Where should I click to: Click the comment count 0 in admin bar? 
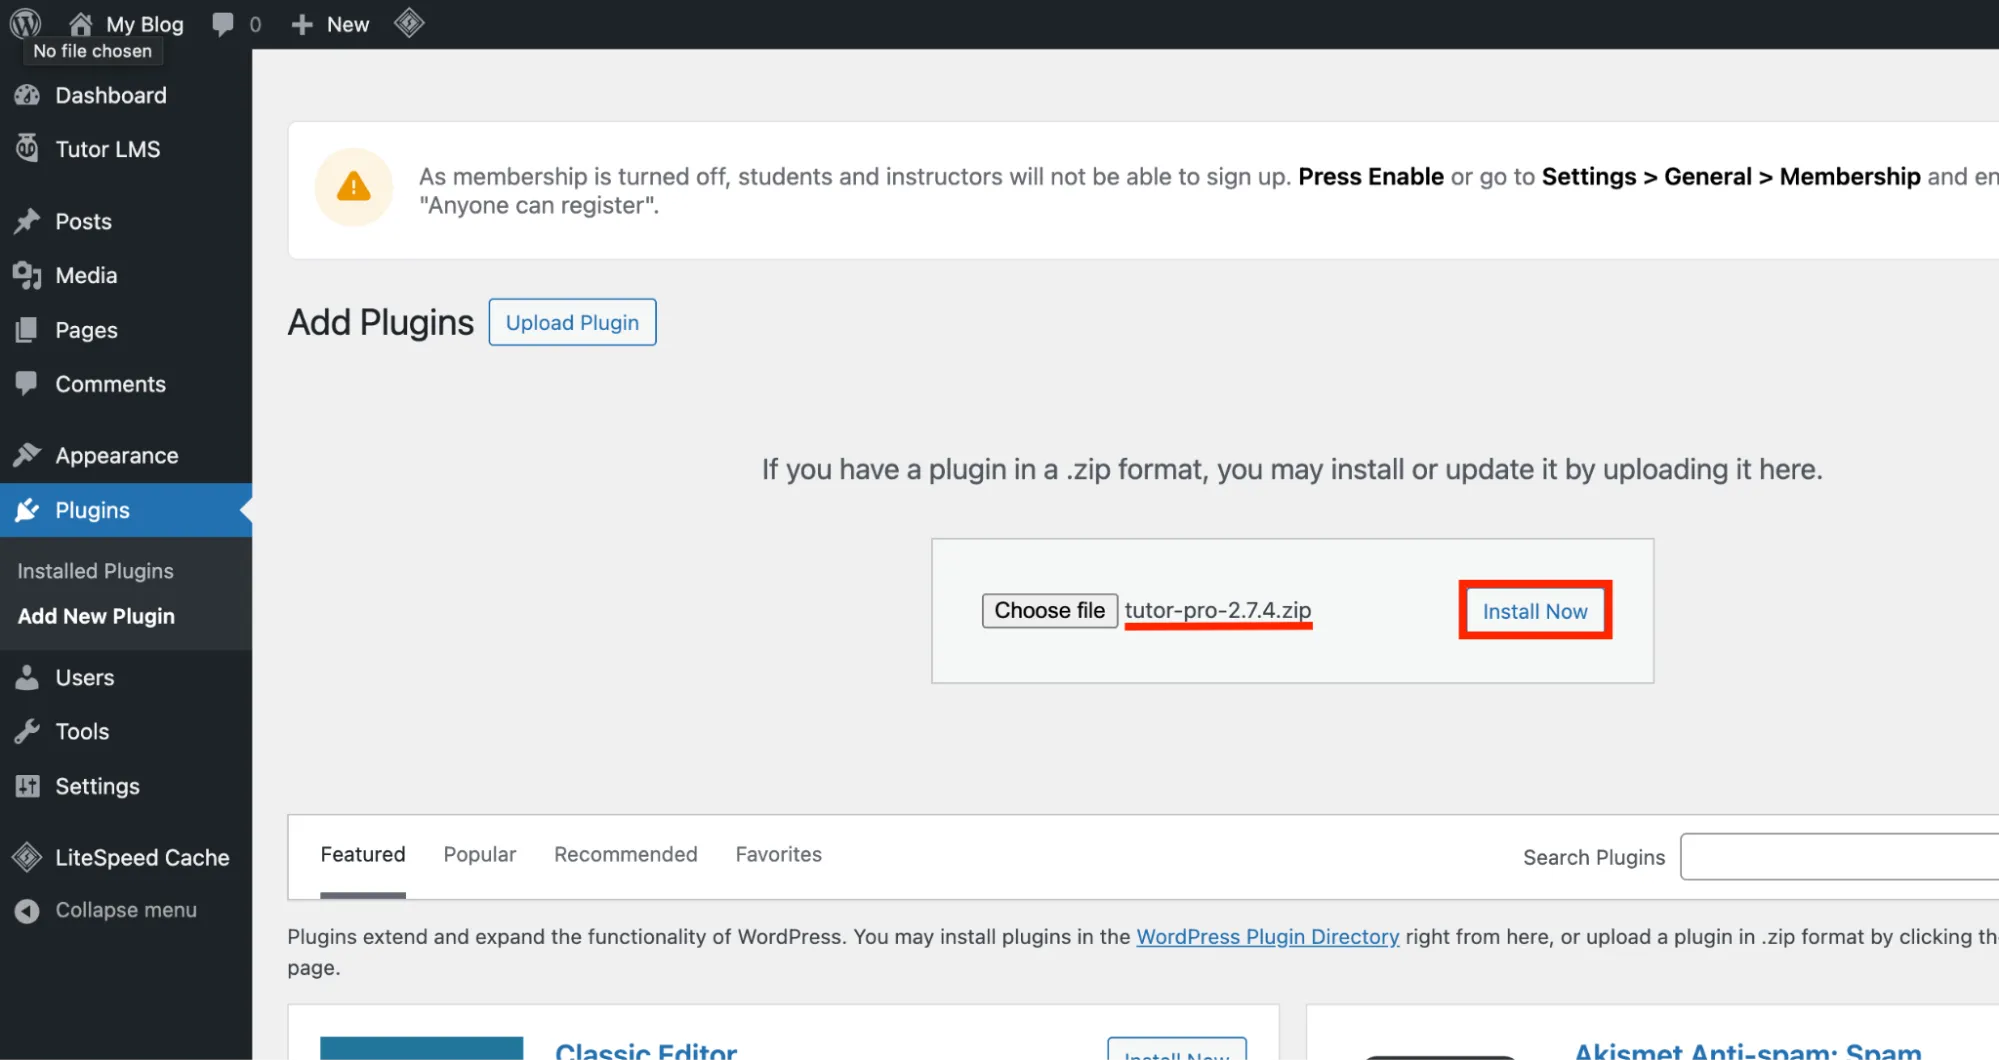tap(255, 24)
